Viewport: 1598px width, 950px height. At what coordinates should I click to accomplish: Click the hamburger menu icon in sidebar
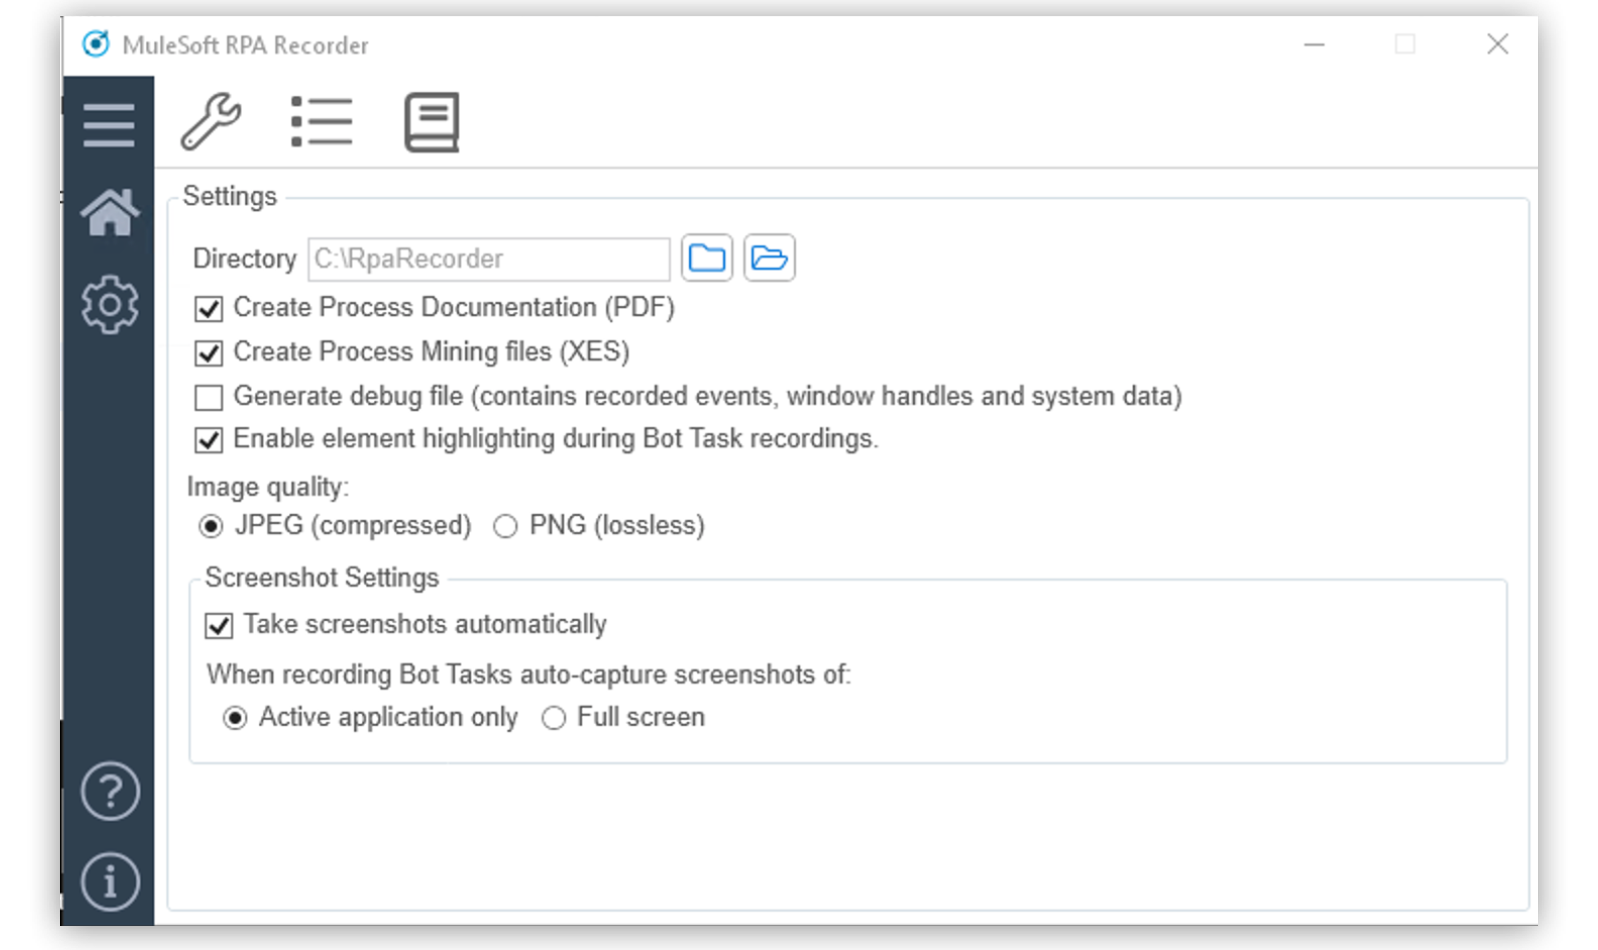109,126
